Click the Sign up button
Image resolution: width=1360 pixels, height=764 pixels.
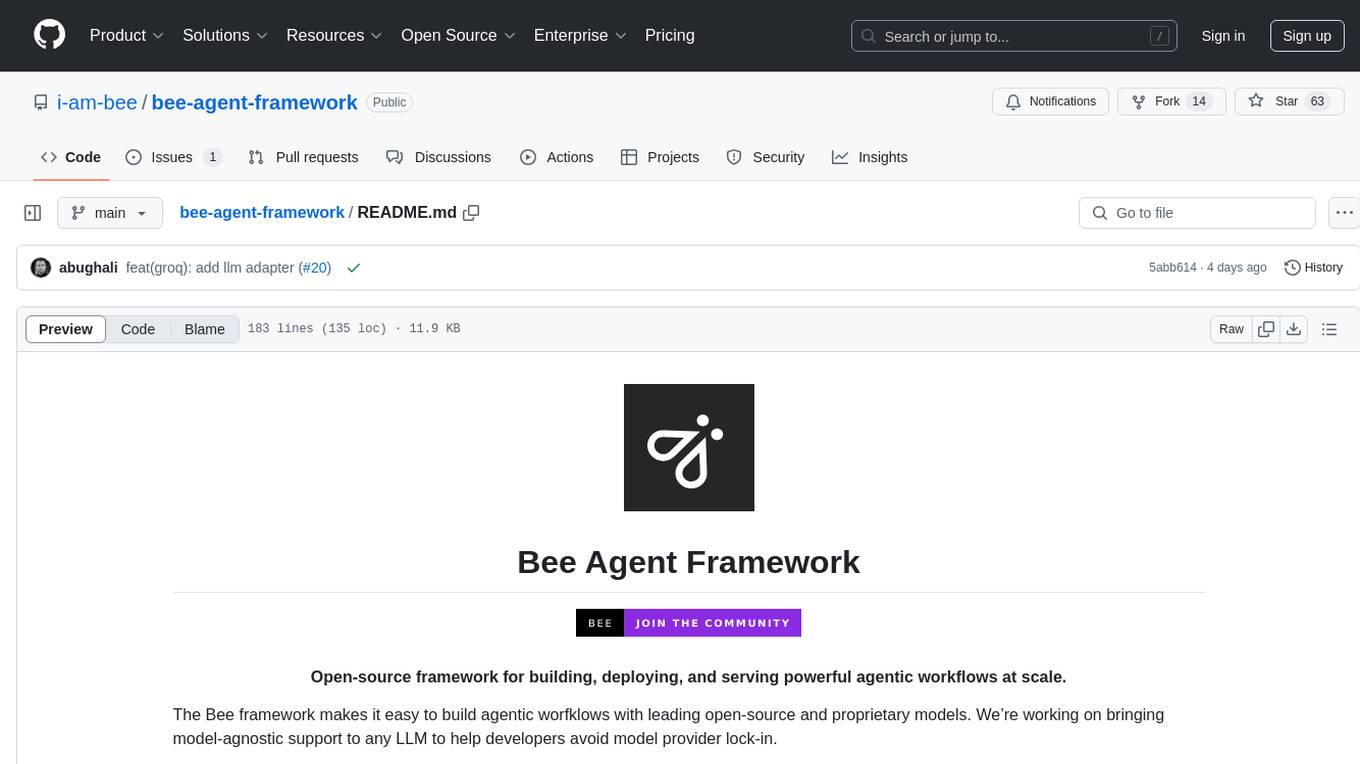(x=1307, y=36)
